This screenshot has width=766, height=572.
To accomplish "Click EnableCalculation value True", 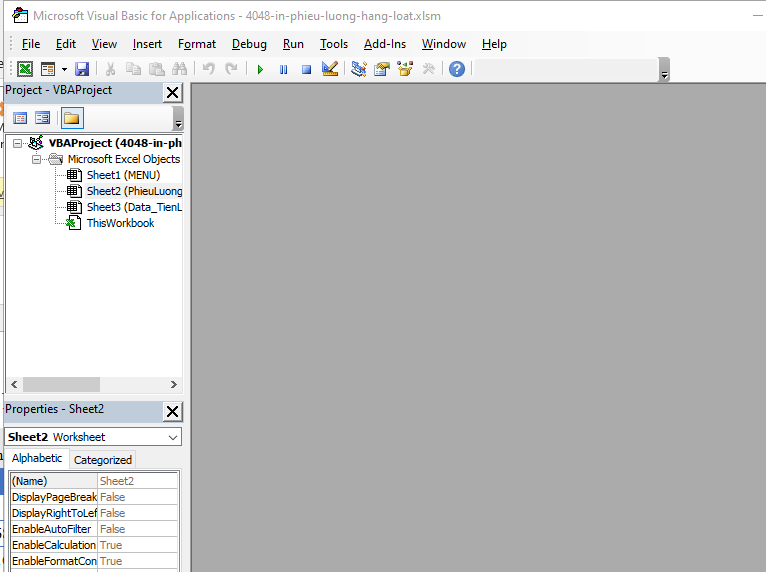I will 137,545.
